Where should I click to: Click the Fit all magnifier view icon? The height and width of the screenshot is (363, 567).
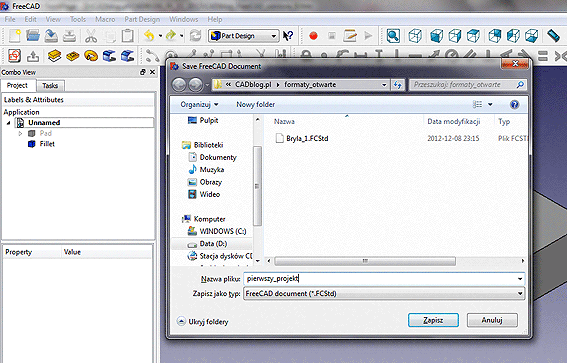[393, 36]
